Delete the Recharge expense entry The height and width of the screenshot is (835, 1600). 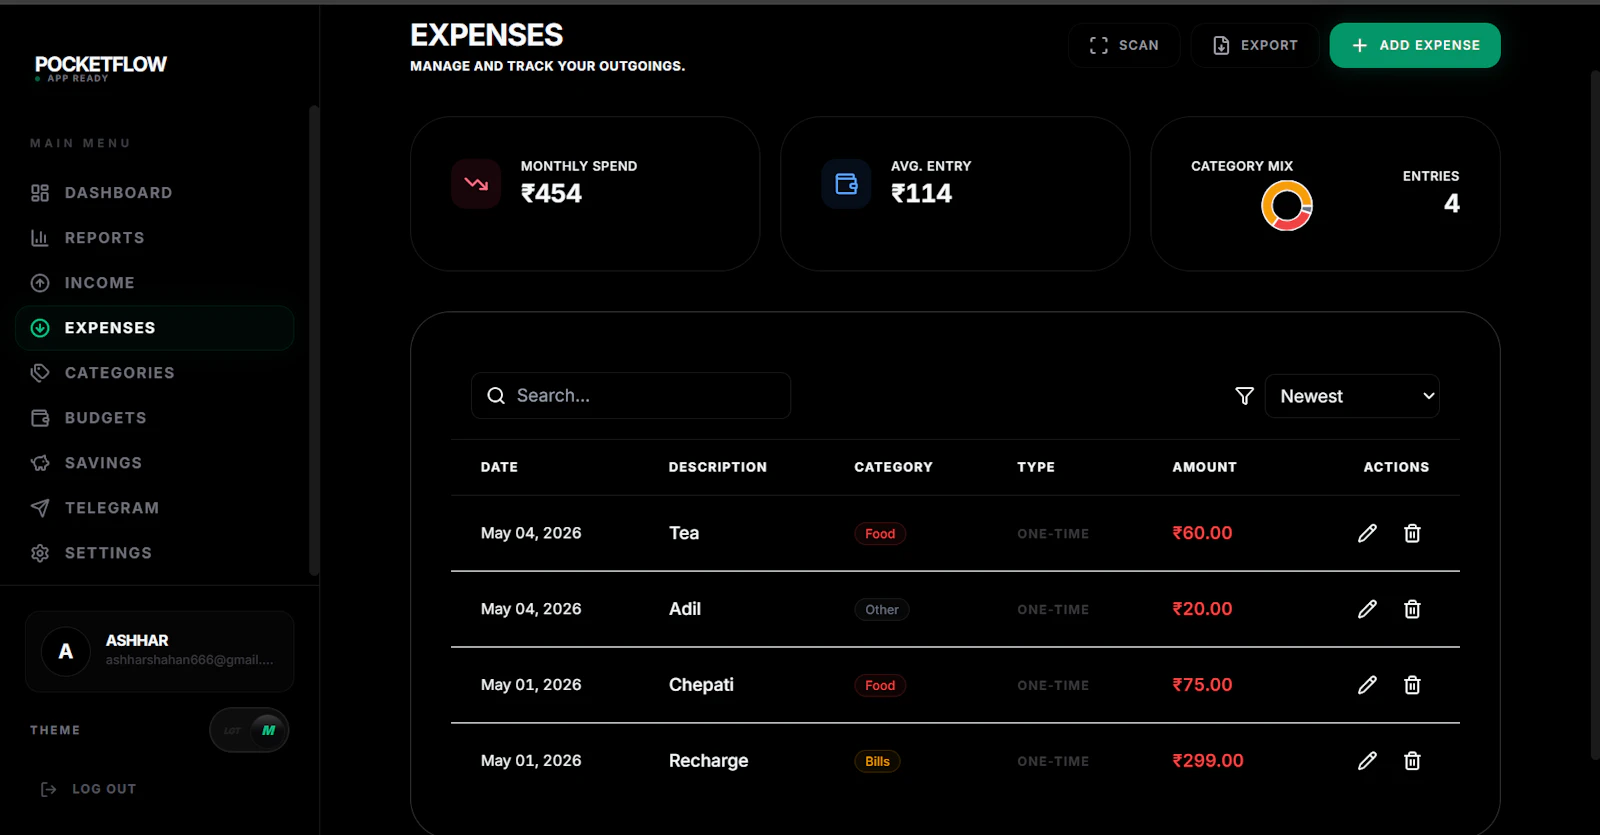1412,761
